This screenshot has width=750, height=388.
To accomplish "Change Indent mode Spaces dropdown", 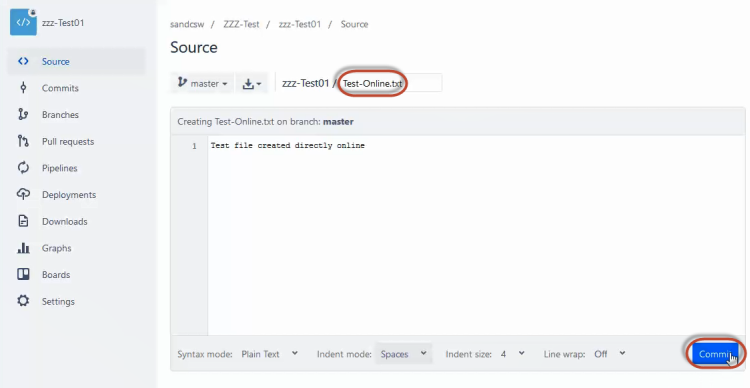I will (404, 354).
